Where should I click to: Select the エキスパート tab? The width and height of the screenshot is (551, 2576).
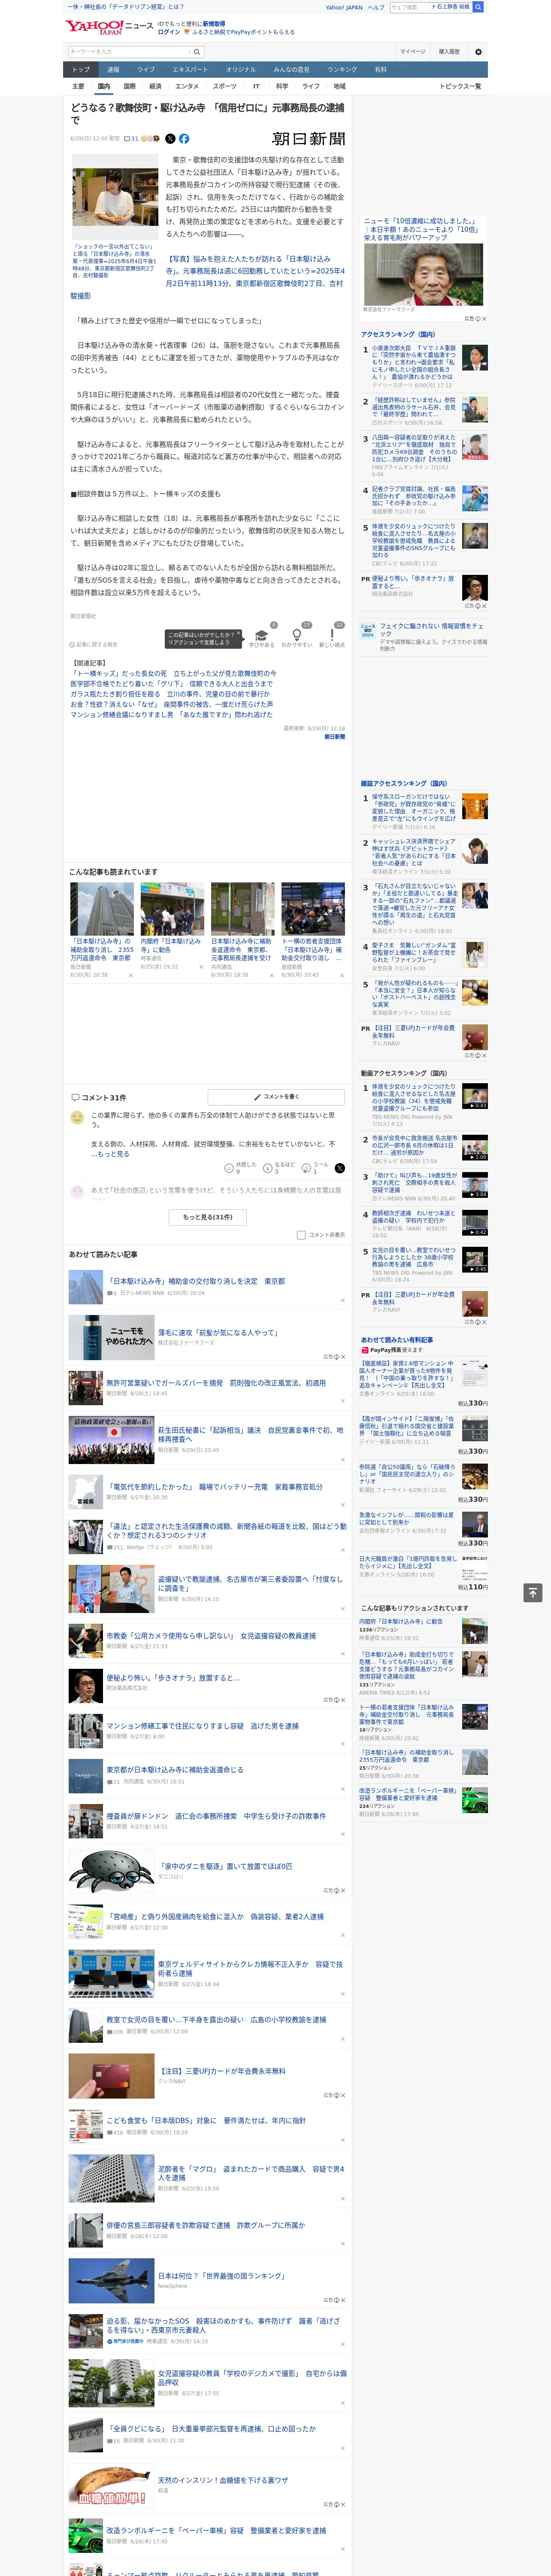pyautogui.click(x=190, y=69)
